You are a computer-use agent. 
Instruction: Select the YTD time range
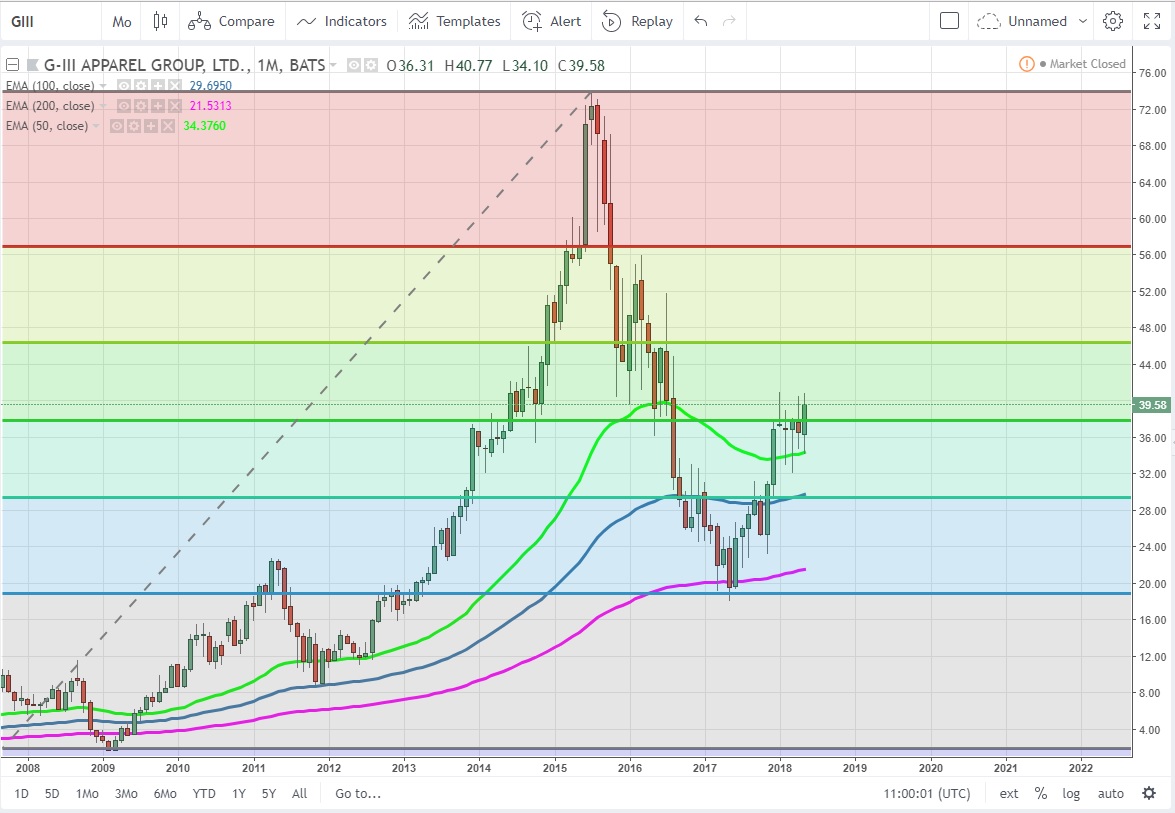(204, 793)
